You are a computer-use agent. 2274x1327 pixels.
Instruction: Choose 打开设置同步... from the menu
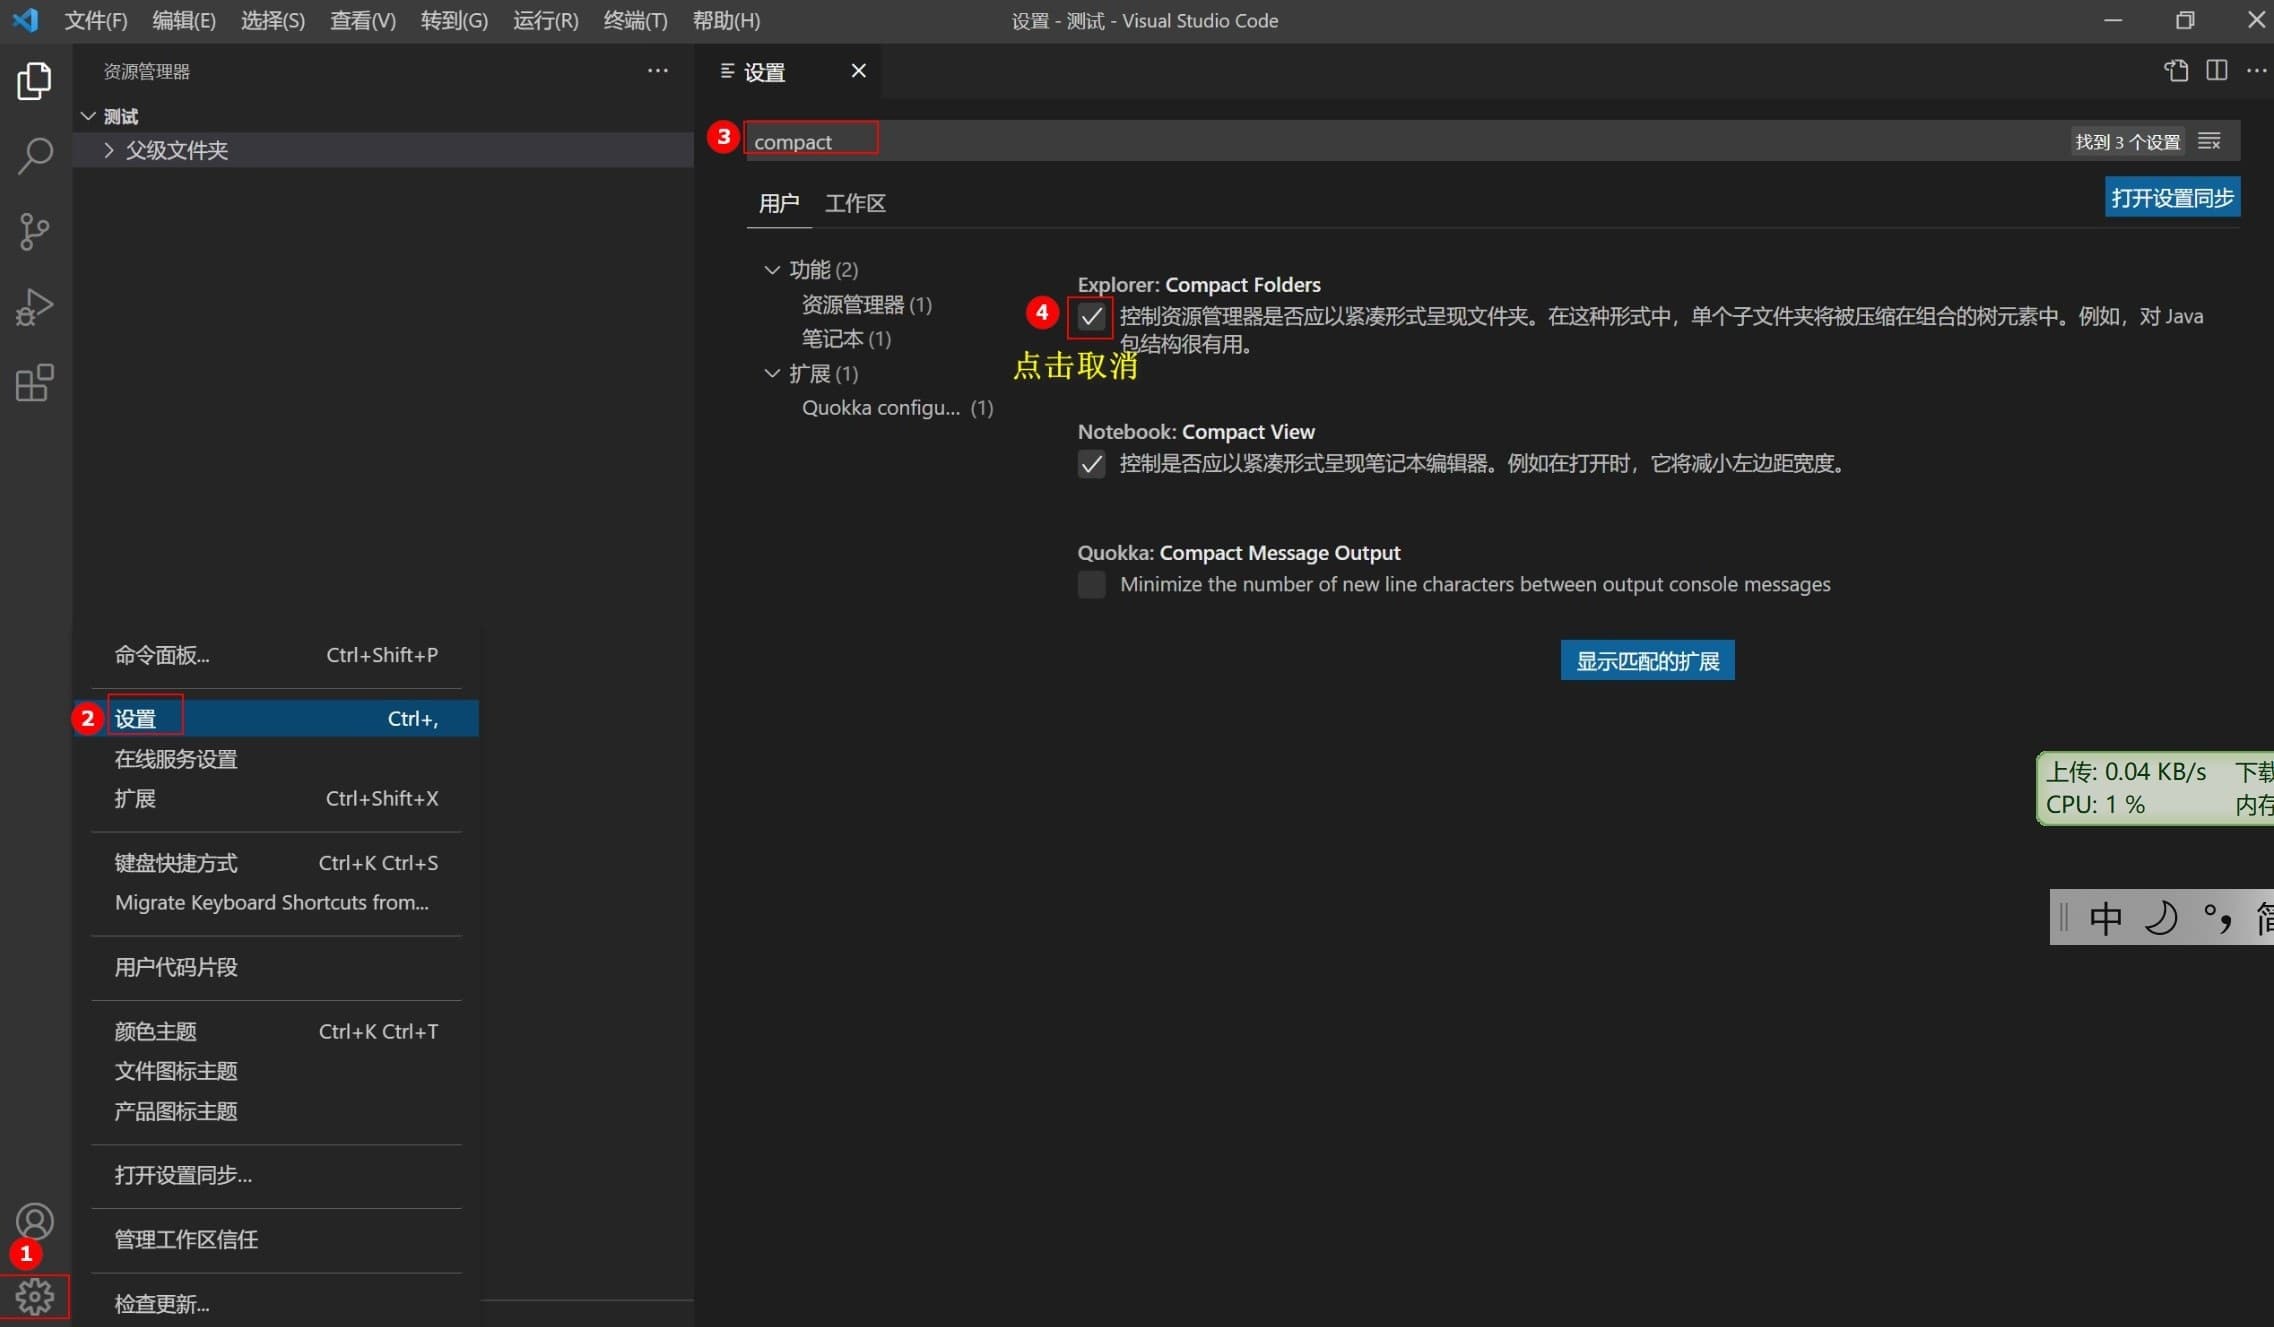click(276, 1175)
